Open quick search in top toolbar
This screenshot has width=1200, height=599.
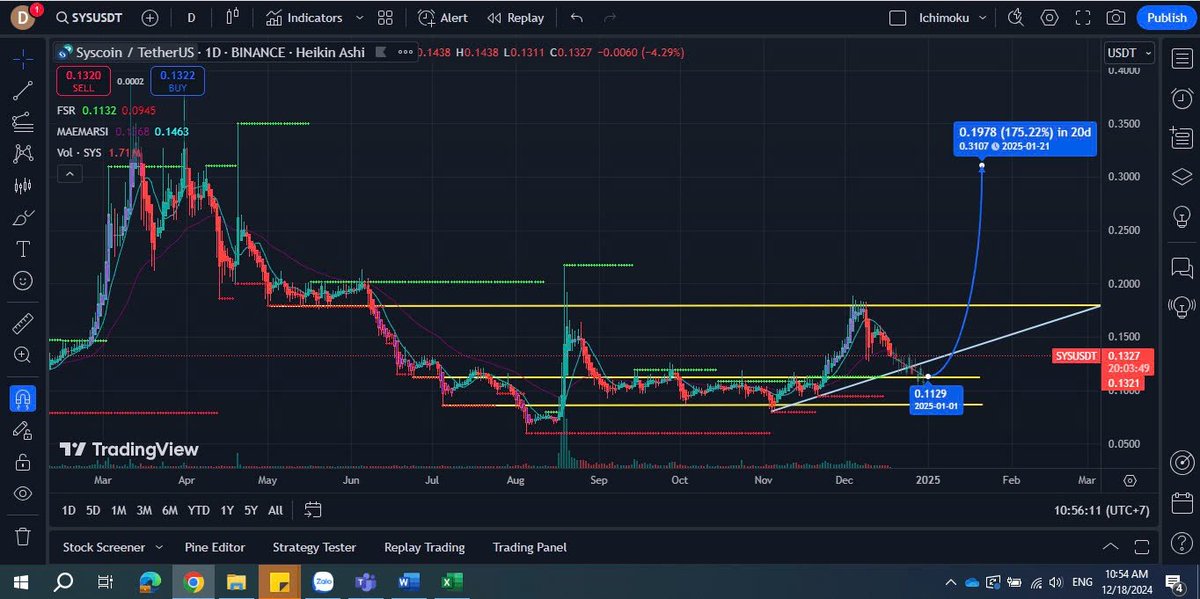(1017, 18)
